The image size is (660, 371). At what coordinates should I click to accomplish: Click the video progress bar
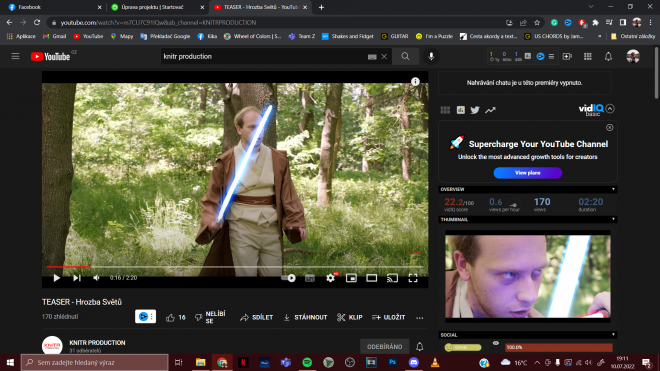click(235, 267)
